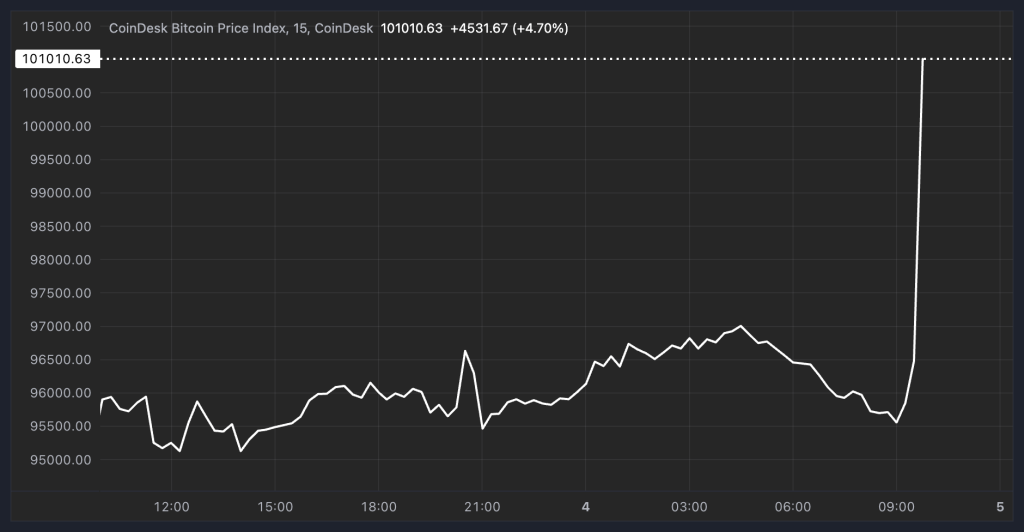Screen dimensions: 1024x532
Task: Click the 06:00 time axis label
Action: 793,506
